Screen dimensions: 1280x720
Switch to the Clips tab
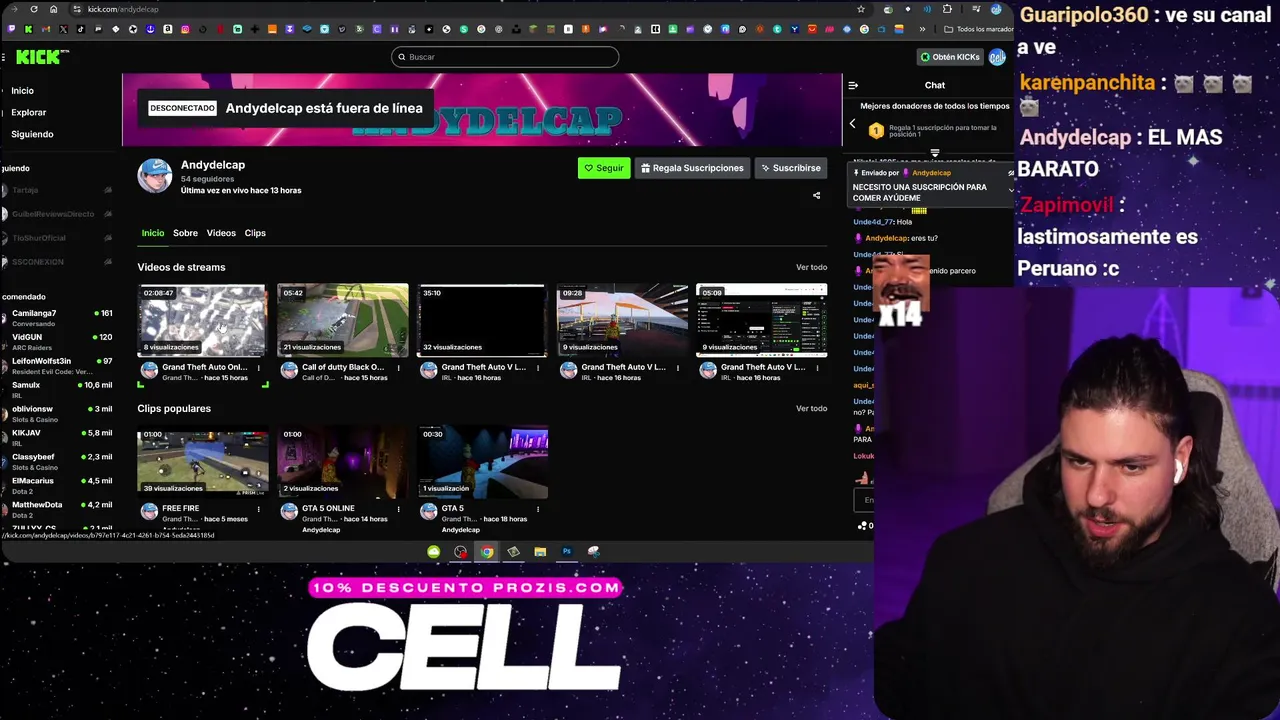click(x=255, y=233)
